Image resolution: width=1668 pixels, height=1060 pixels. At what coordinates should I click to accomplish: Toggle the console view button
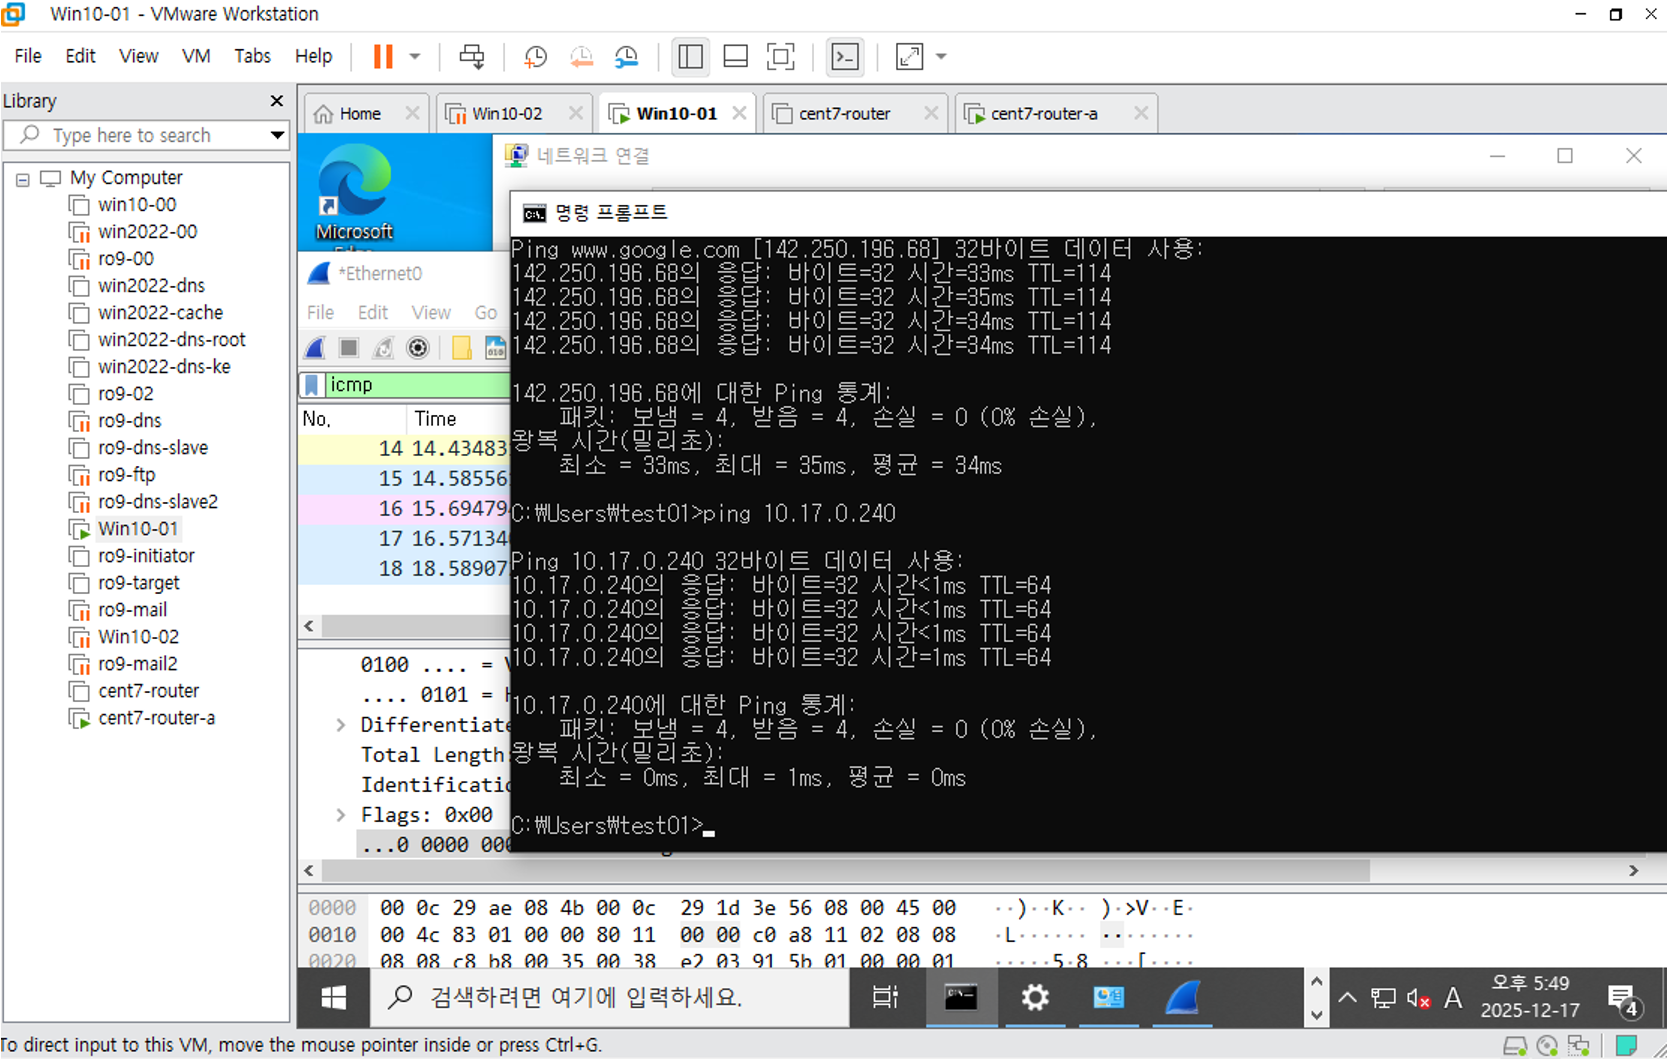[x=845, y=57]
